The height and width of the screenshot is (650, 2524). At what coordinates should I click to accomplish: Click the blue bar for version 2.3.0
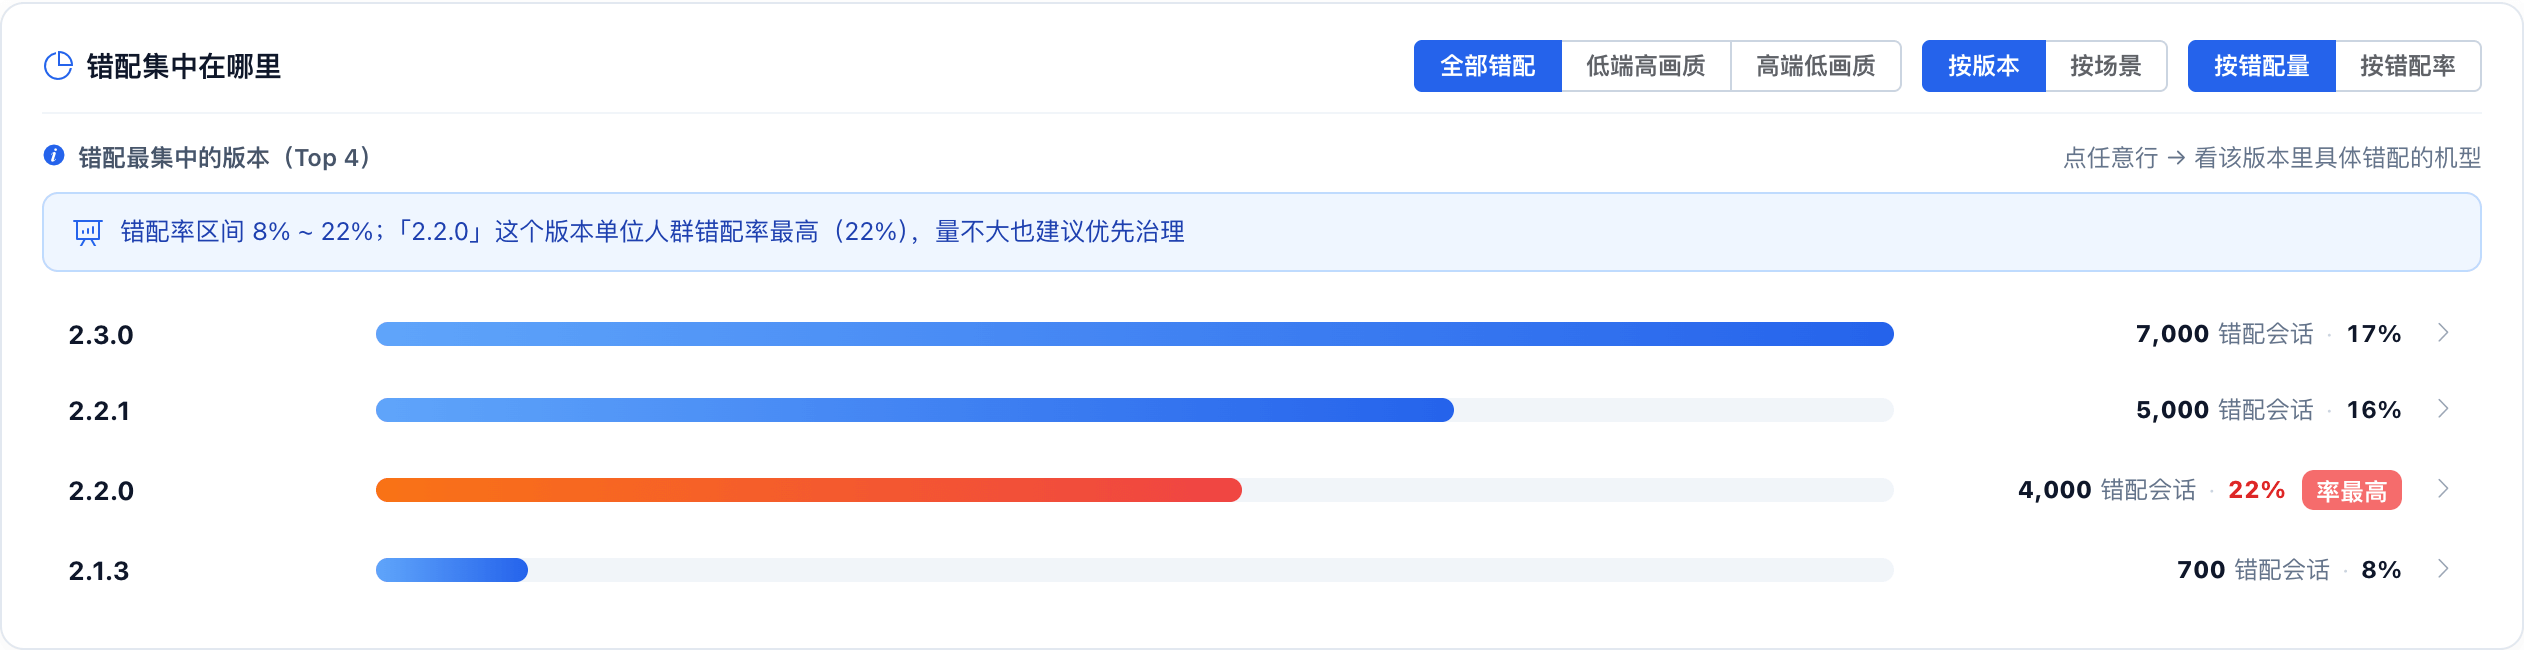point(1135,334)
